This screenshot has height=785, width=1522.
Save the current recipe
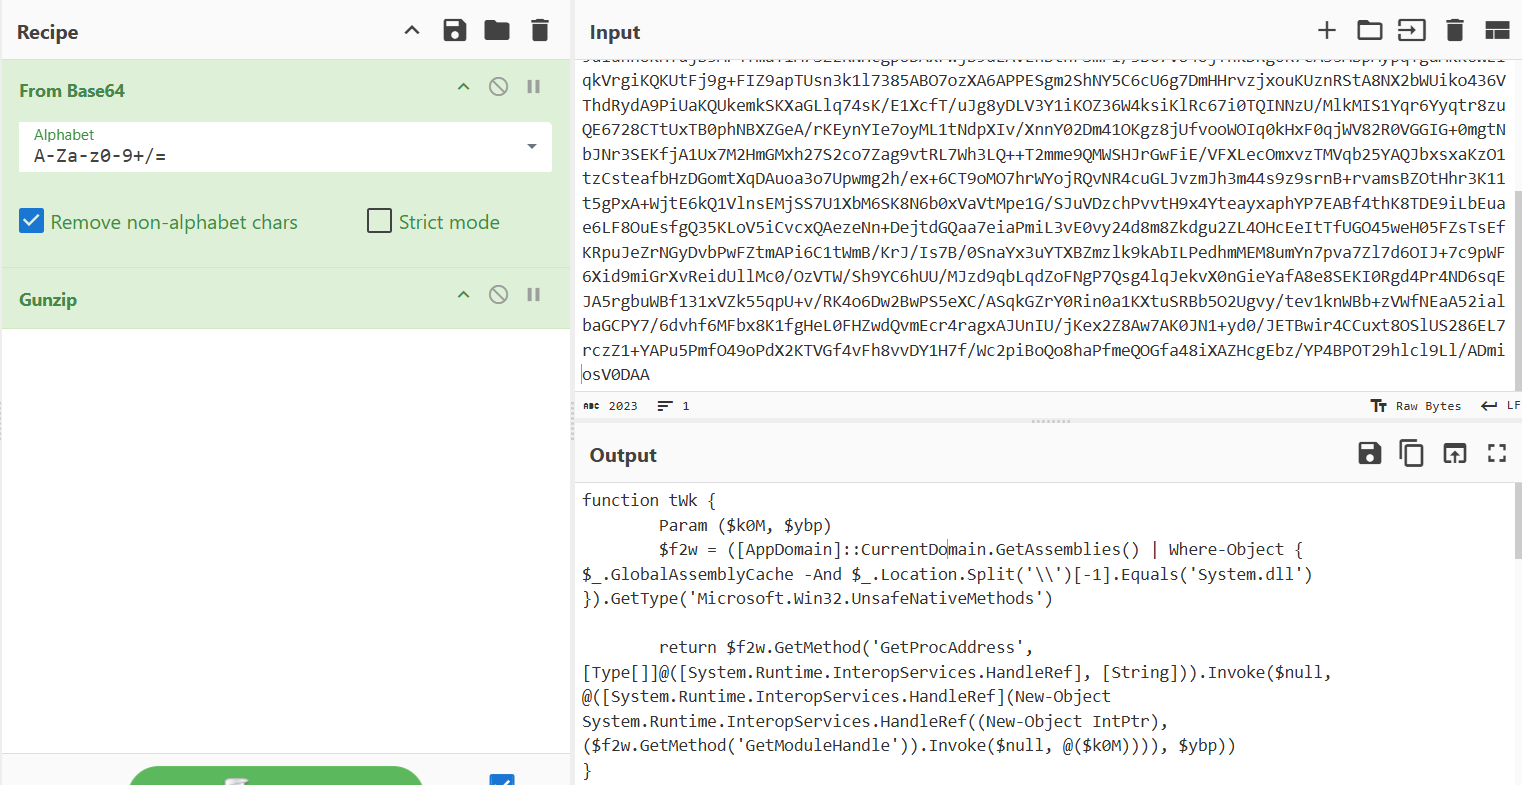[x=455, y=30]
